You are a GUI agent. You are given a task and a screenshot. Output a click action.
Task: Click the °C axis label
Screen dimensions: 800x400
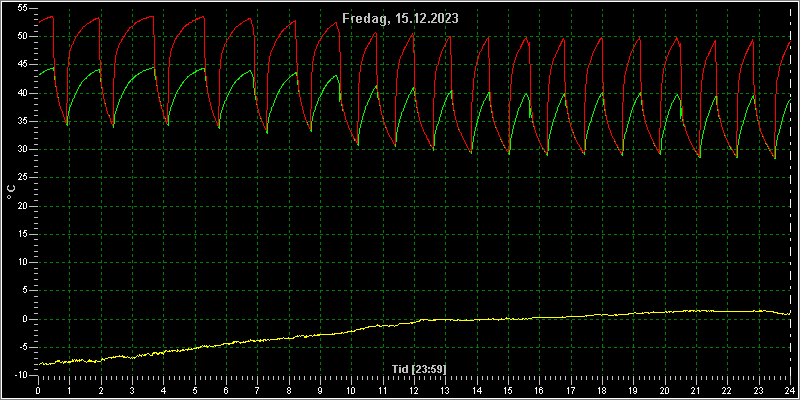[11, 192]
